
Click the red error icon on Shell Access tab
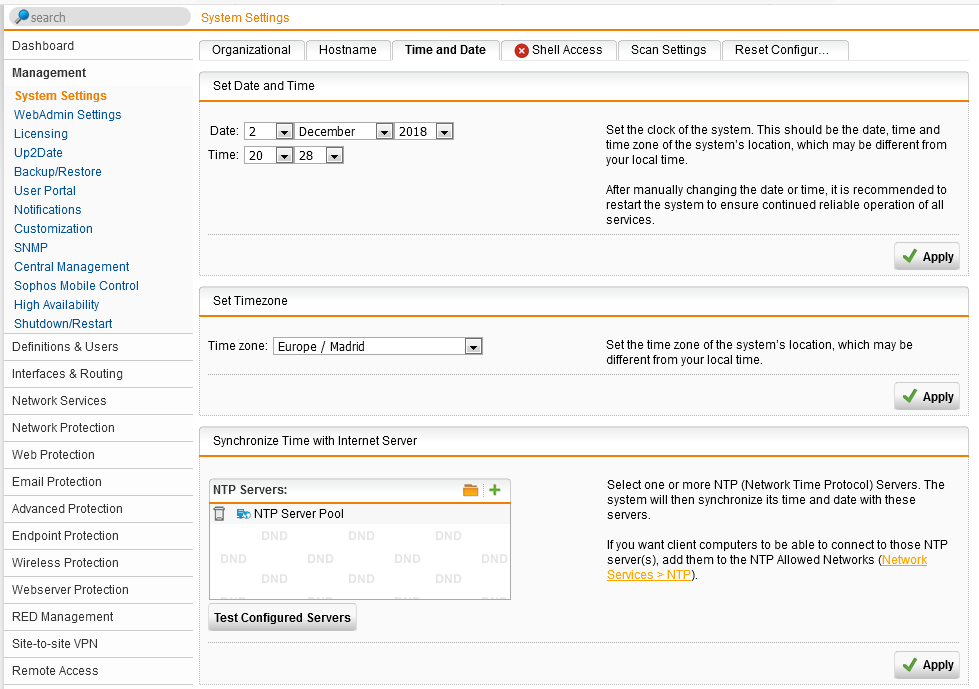coord(521,50)
